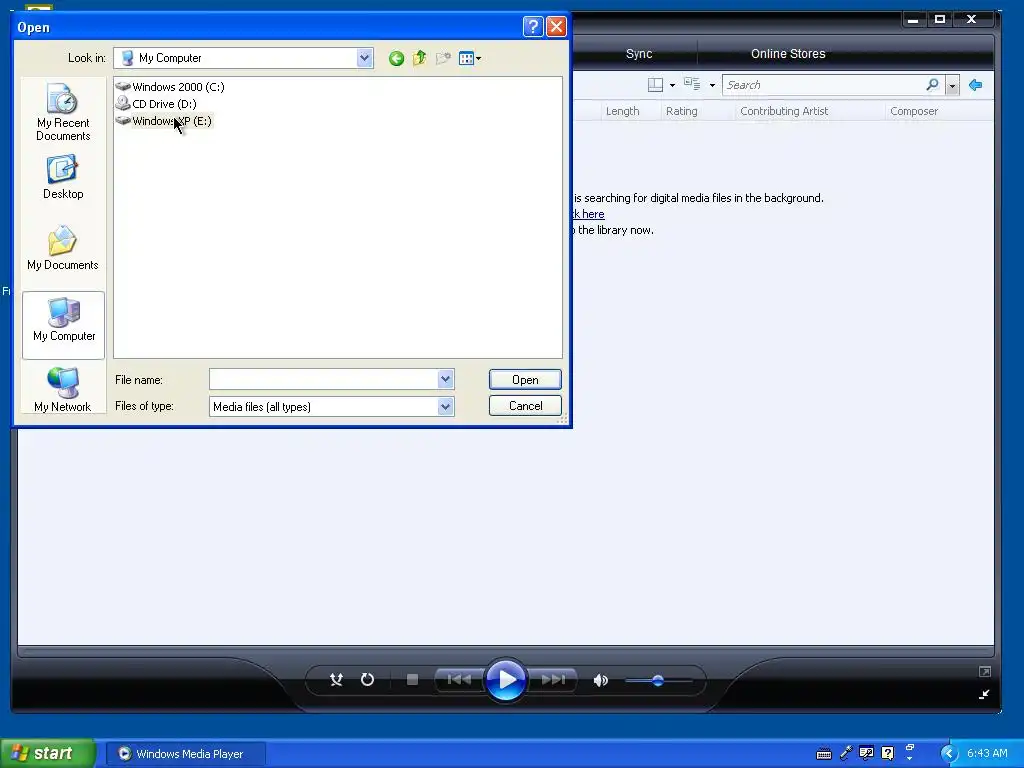Click the Media Player minimize button
The width and height of the screenshot is (1024, 768).
[913, 20]
